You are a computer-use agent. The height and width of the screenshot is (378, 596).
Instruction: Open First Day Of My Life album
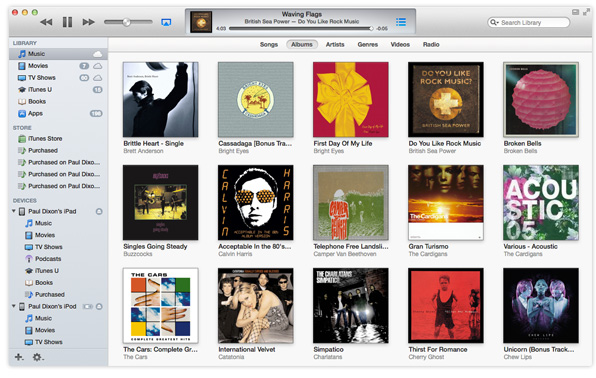coord(350,99)
